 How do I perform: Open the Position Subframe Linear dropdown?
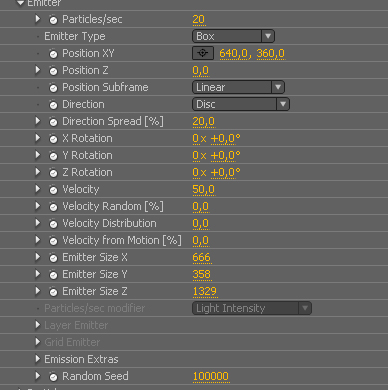[238, 87]
